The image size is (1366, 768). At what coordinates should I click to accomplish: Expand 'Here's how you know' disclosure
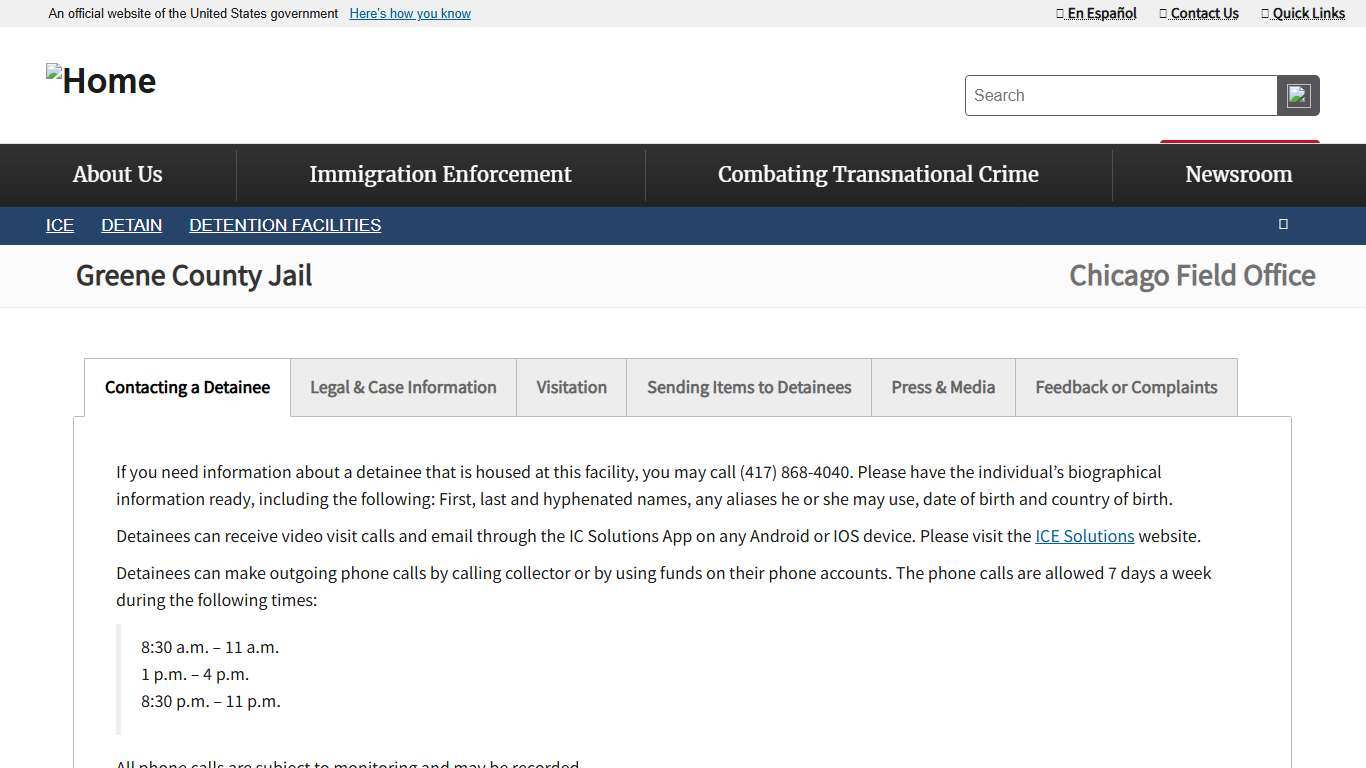[x=410, y=13]
